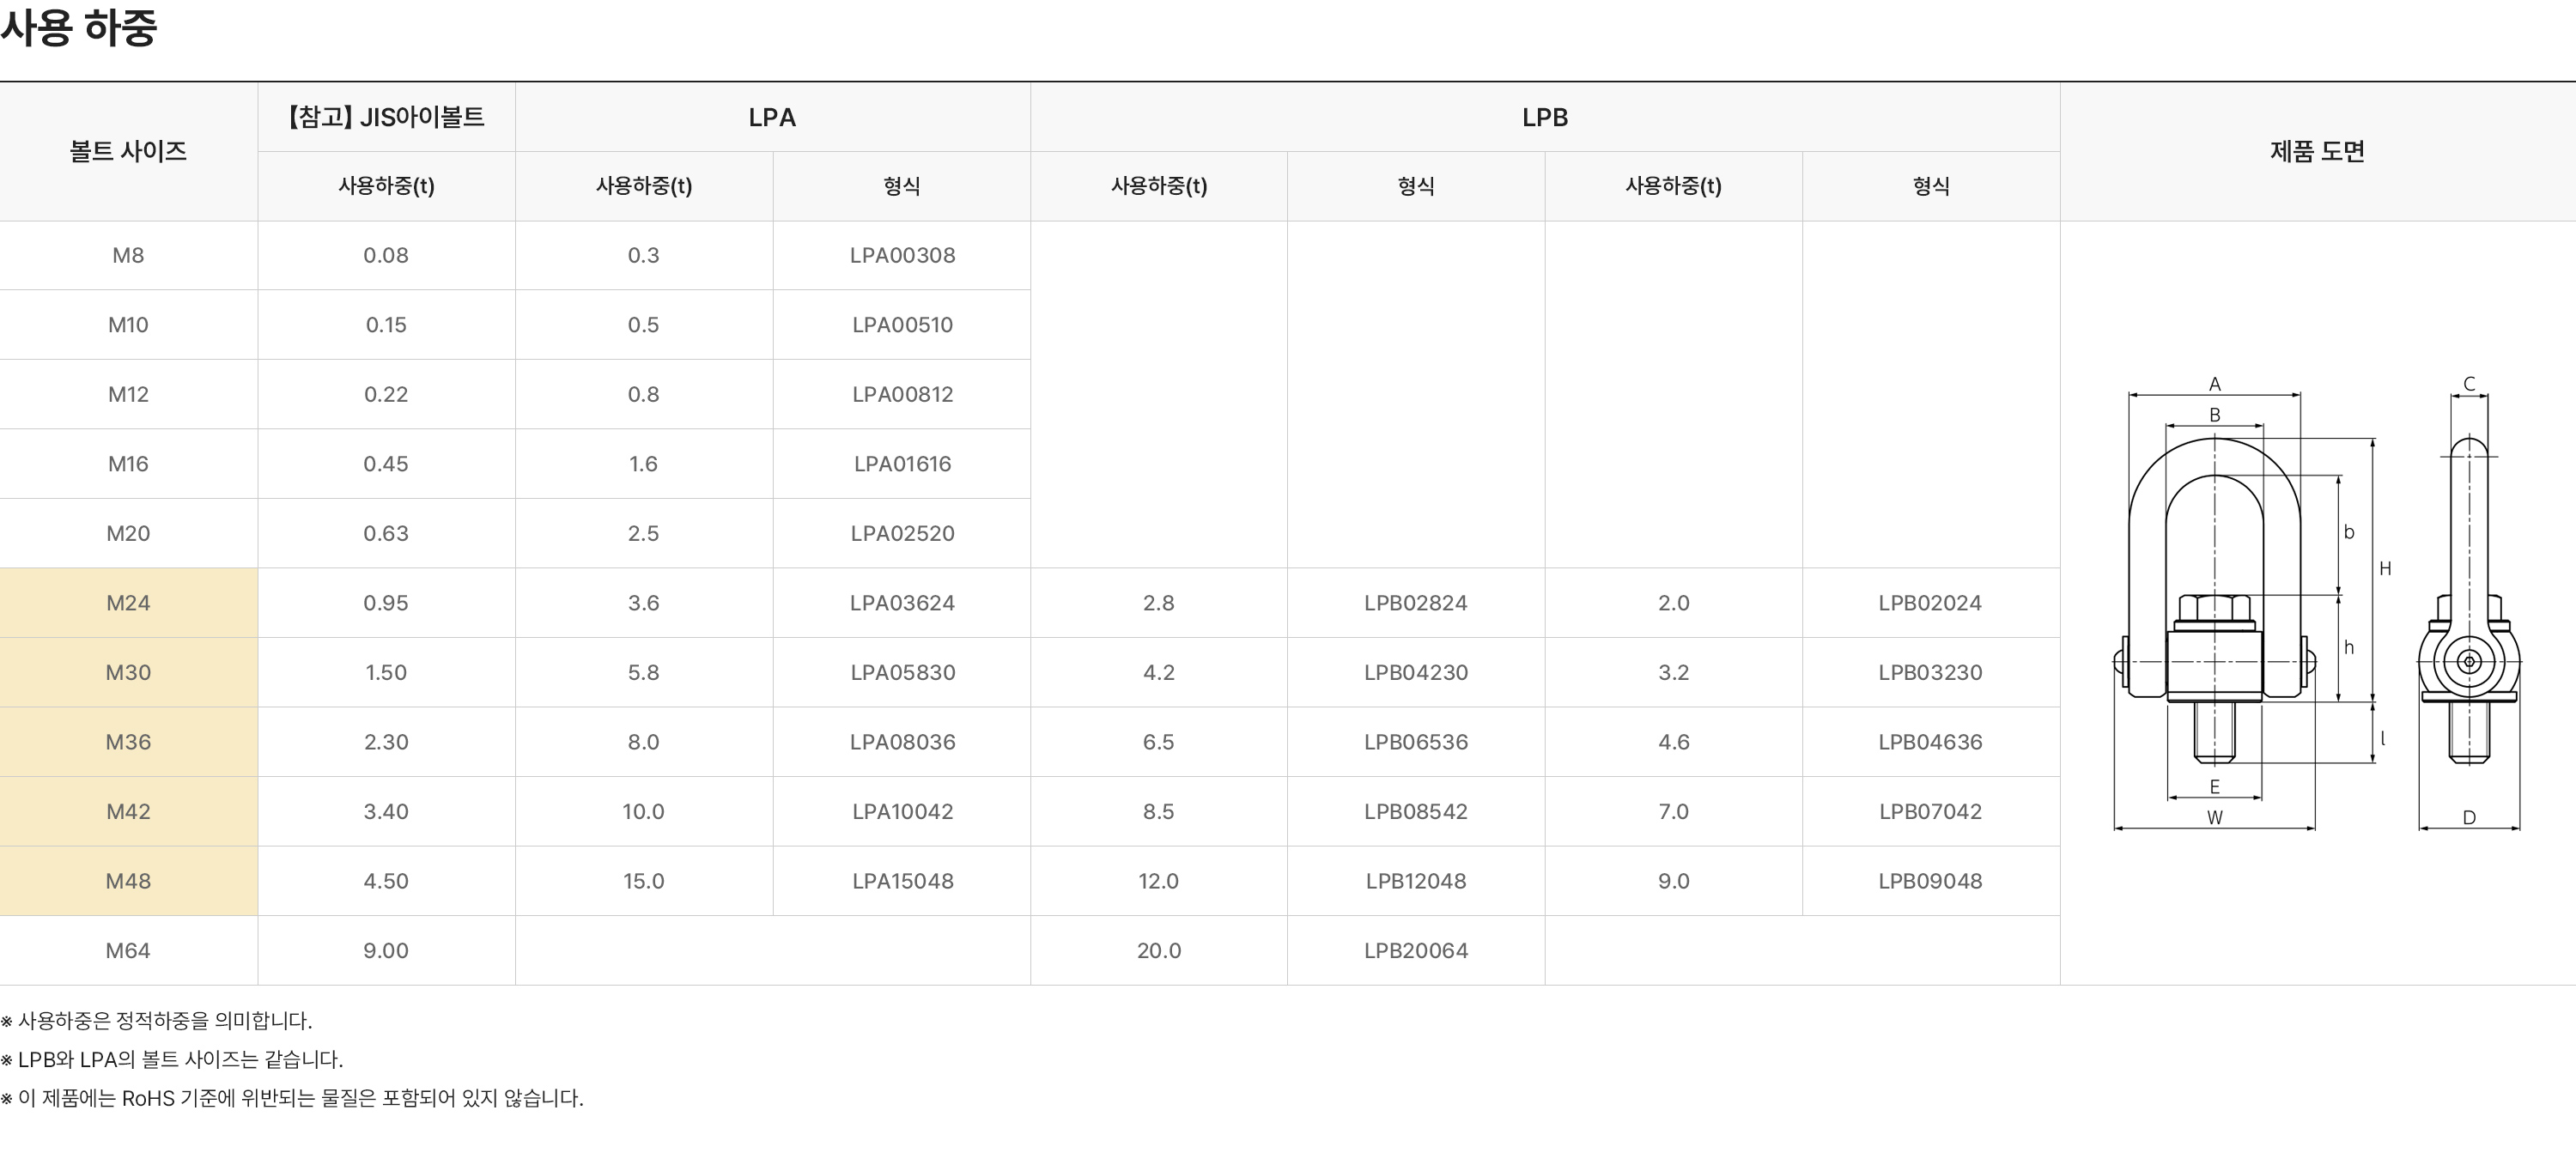Click the LPB20064 model code
Screen dimensions: 2576x1159
pyautogui.click(x=1415, y=951)
